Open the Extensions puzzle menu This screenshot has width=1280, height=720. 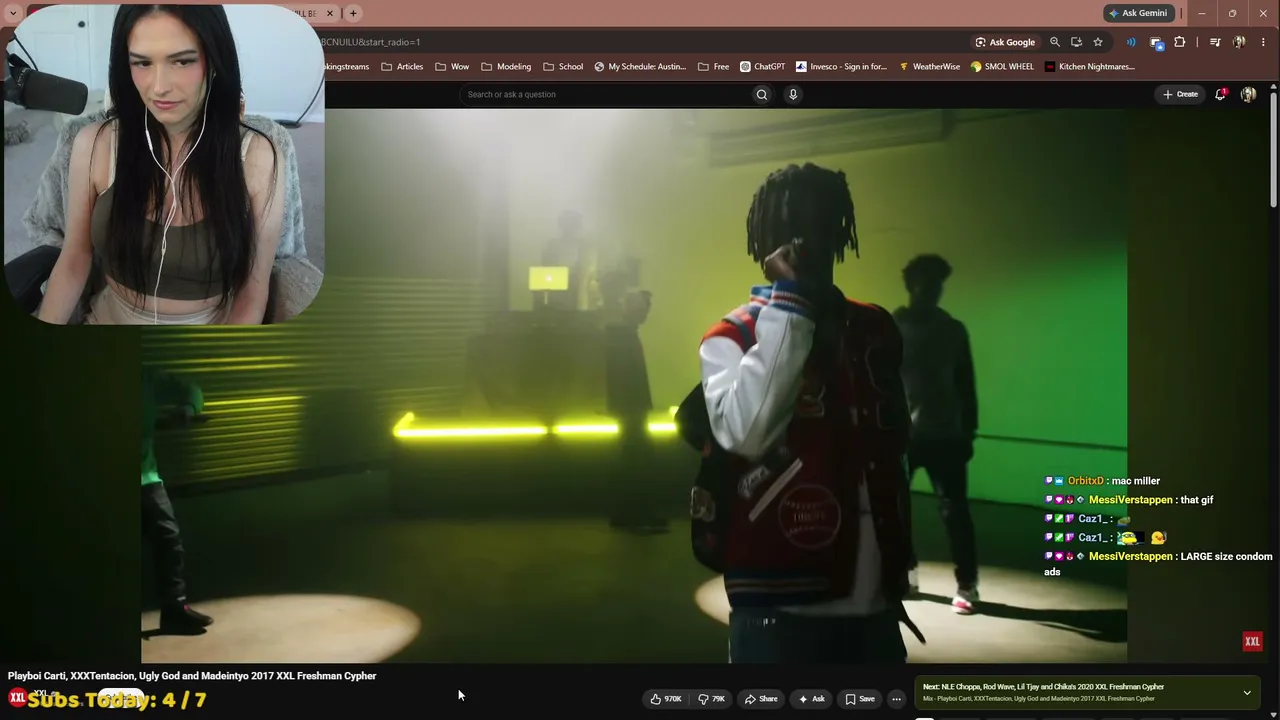(1180, 42)
